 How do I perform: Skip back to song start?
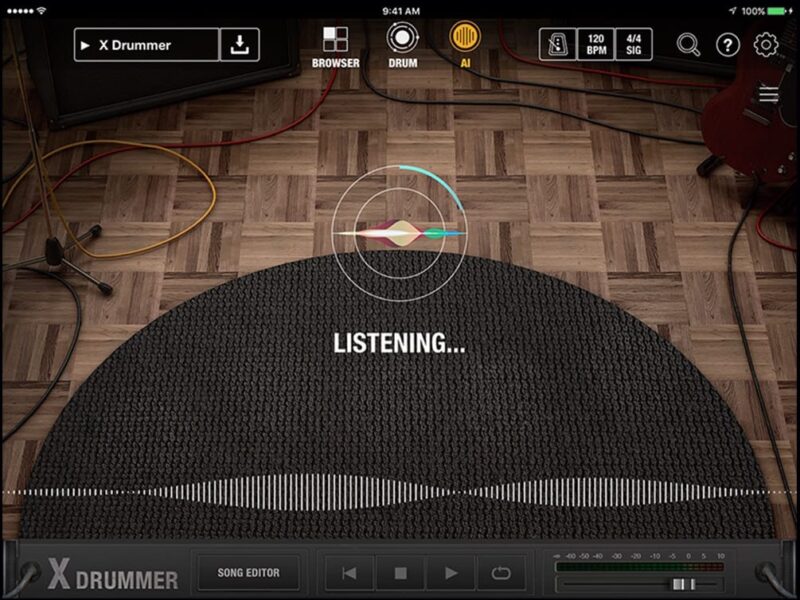point(349,573)
